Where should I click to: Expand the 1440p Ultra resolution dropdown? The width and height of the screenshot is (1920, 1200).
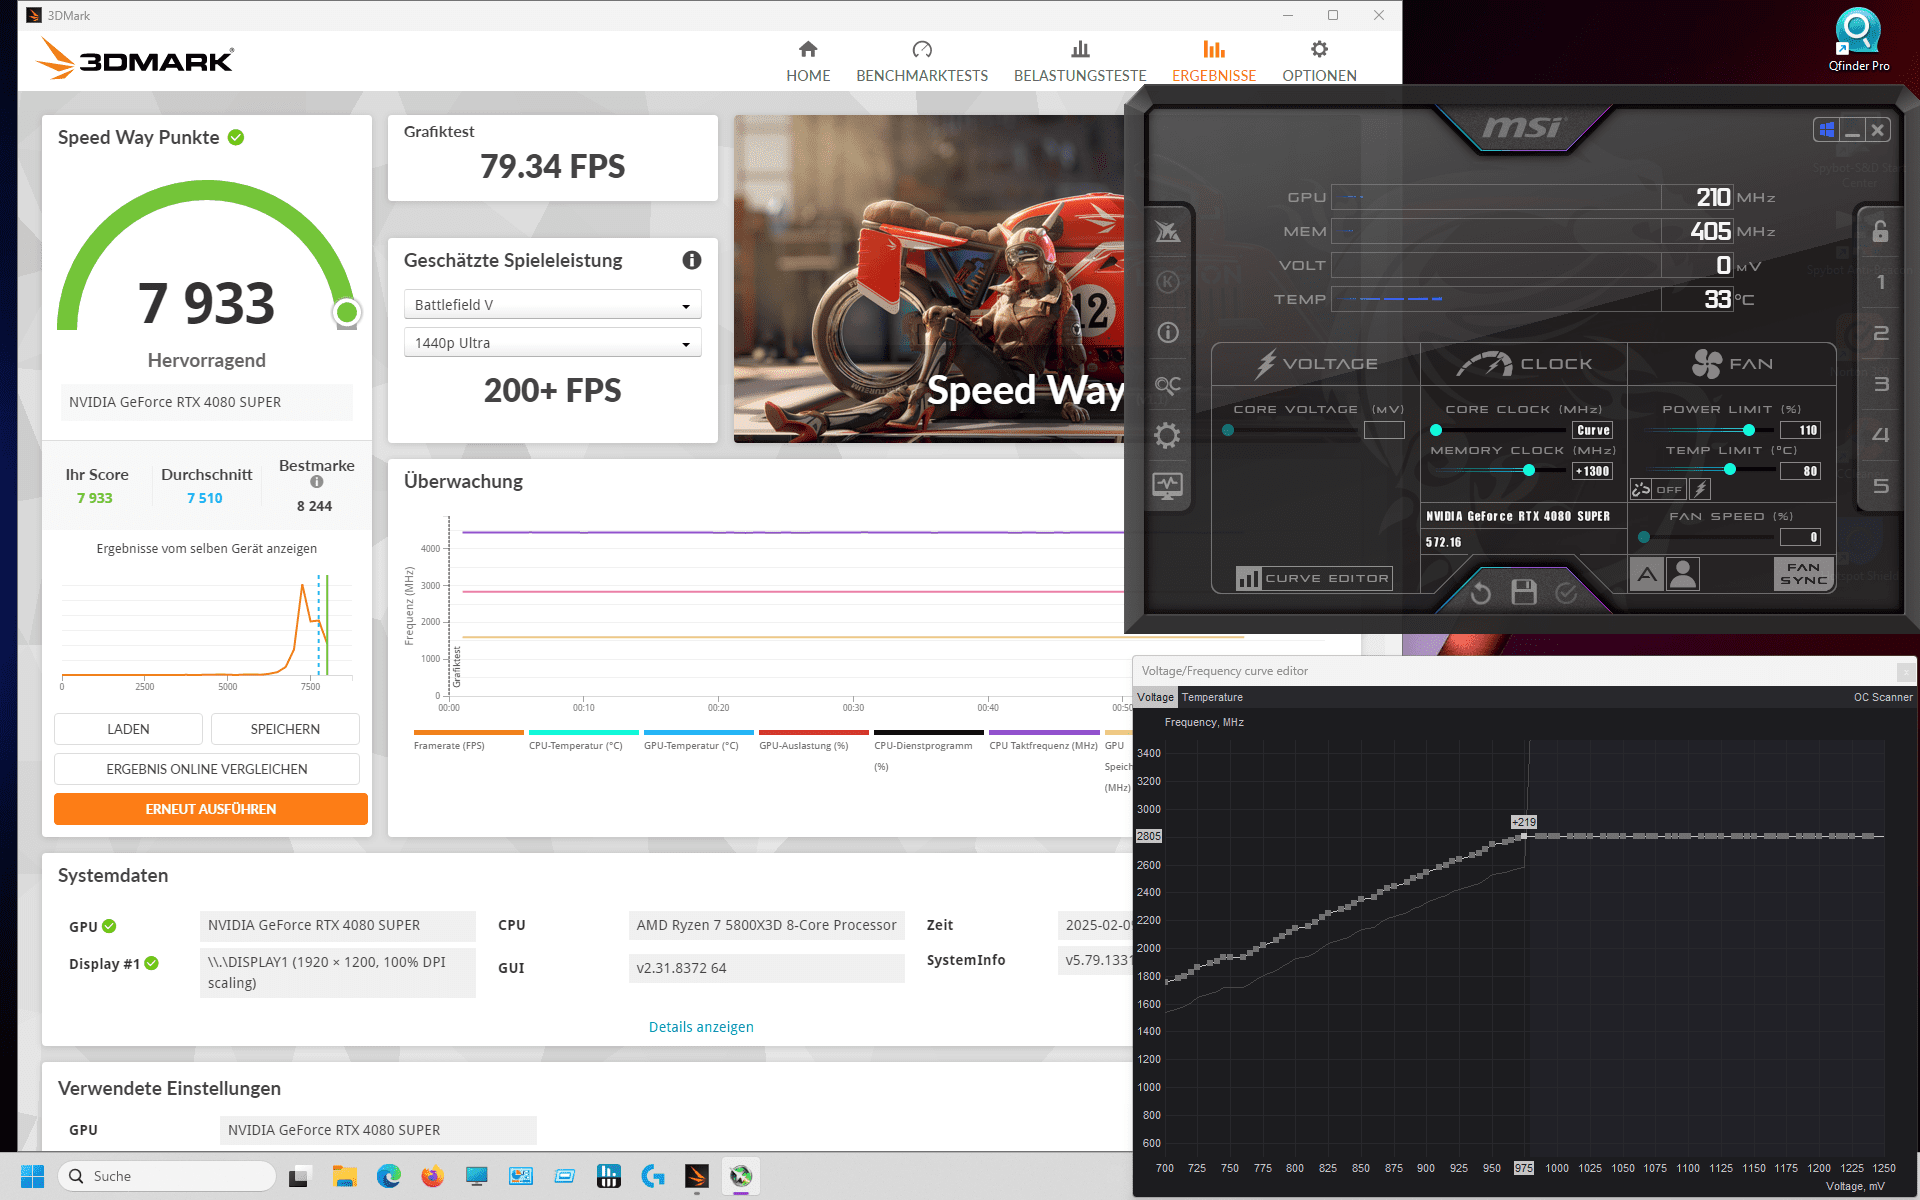(552, 343)
